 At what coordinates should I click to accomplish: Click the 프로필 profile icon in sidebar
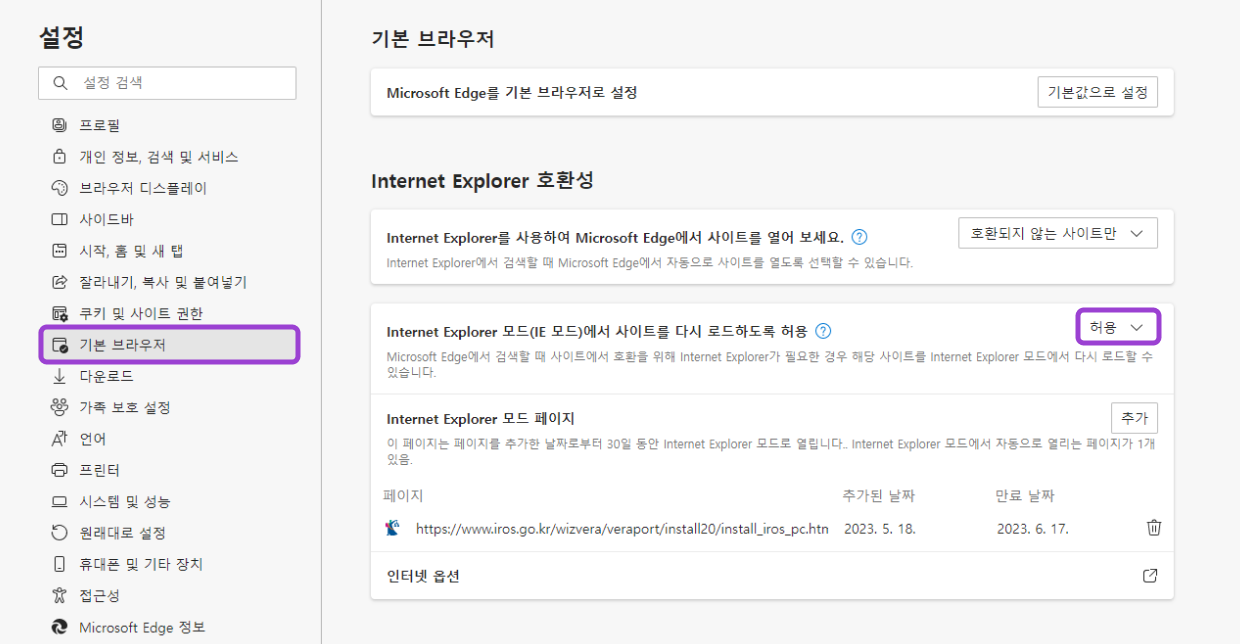tap(59, 124)
